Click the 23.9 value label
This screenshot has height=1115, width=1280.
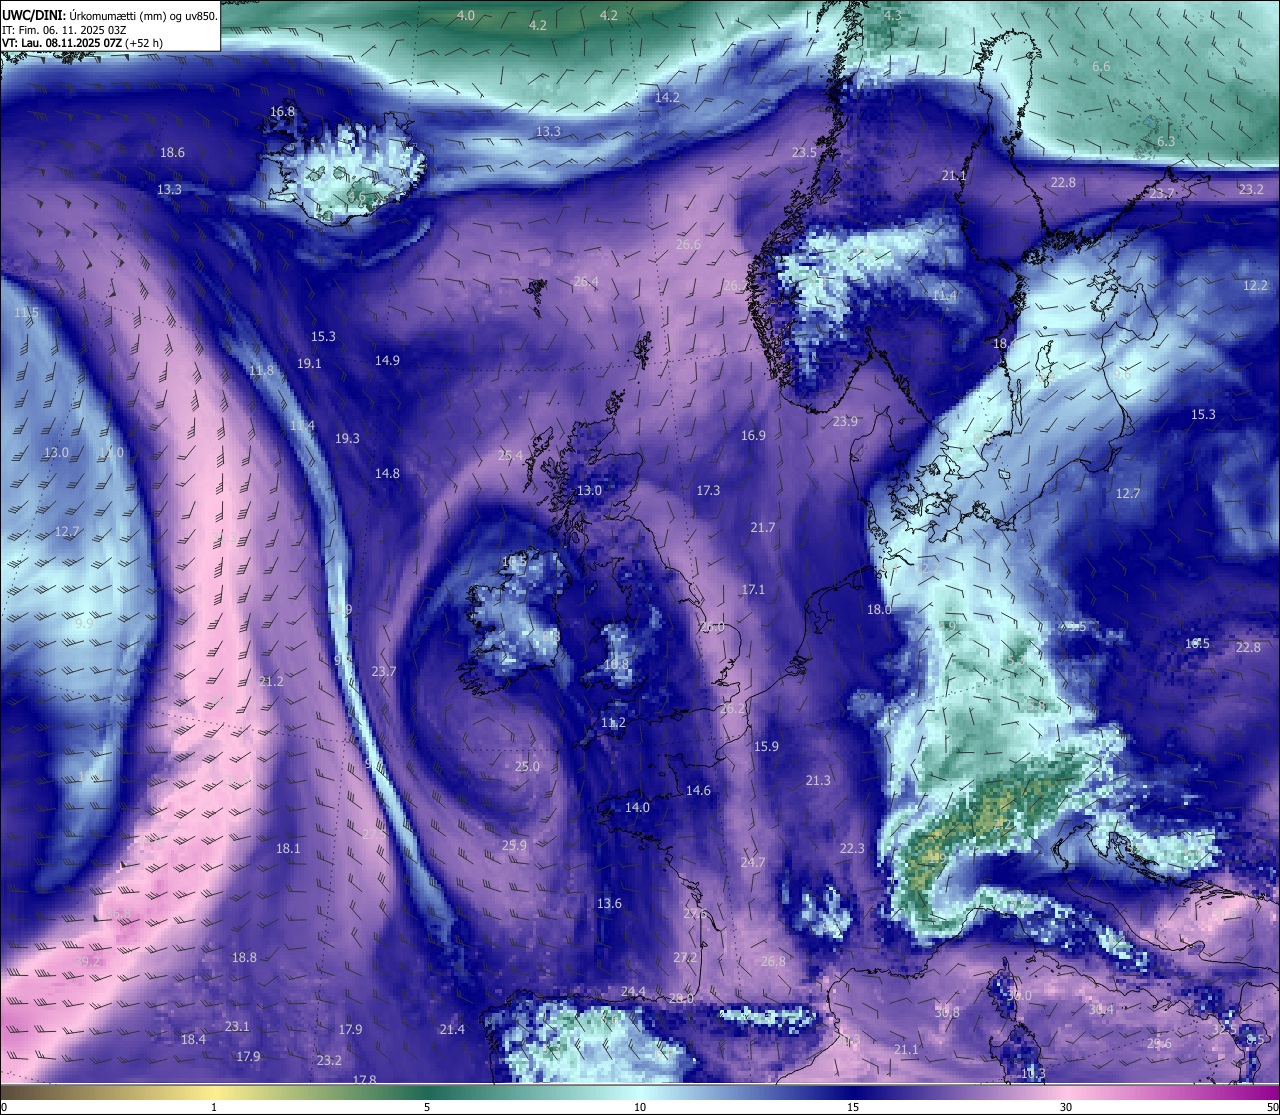click(845, 422)
